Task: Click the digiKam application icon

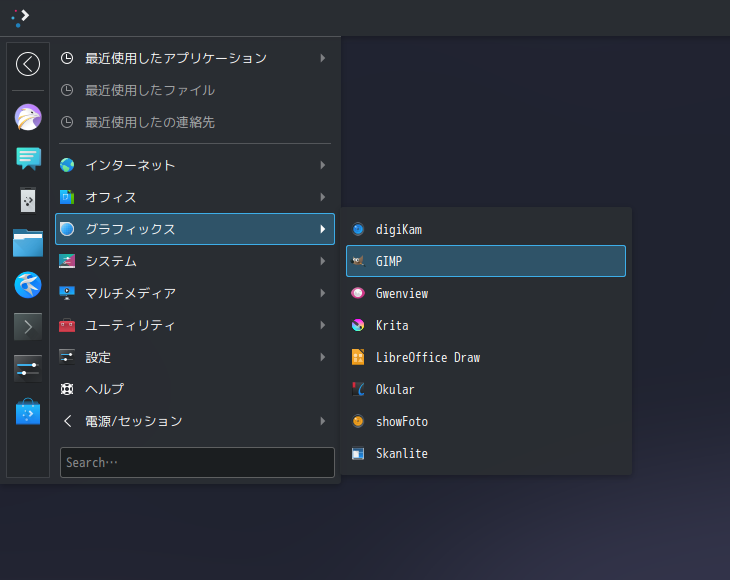Action: tap(358, 229)
